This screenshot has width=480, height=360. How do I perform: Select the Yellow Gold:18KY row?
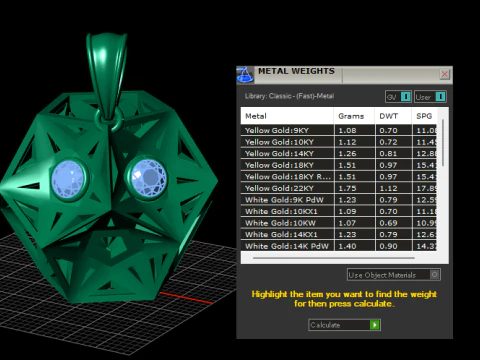339,165
